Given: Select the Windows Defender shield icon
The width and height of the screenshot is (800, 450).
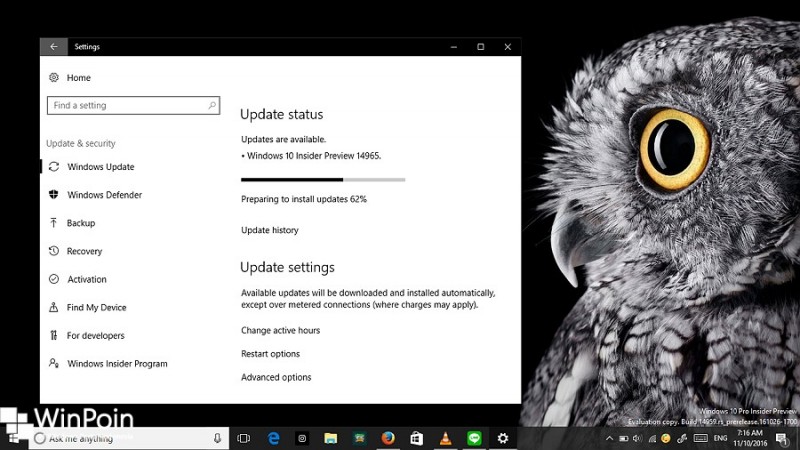Looking at the screenshot, I should point(54,194).
